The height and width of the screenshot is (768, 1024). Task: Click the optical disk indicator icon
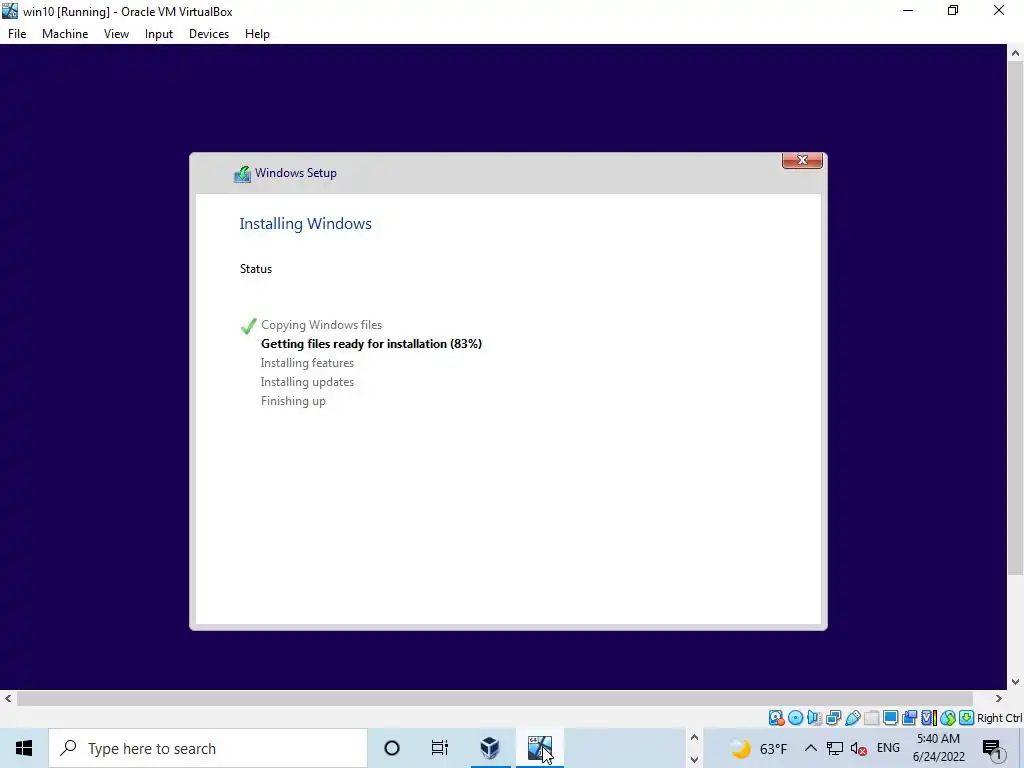coord(795,718)
